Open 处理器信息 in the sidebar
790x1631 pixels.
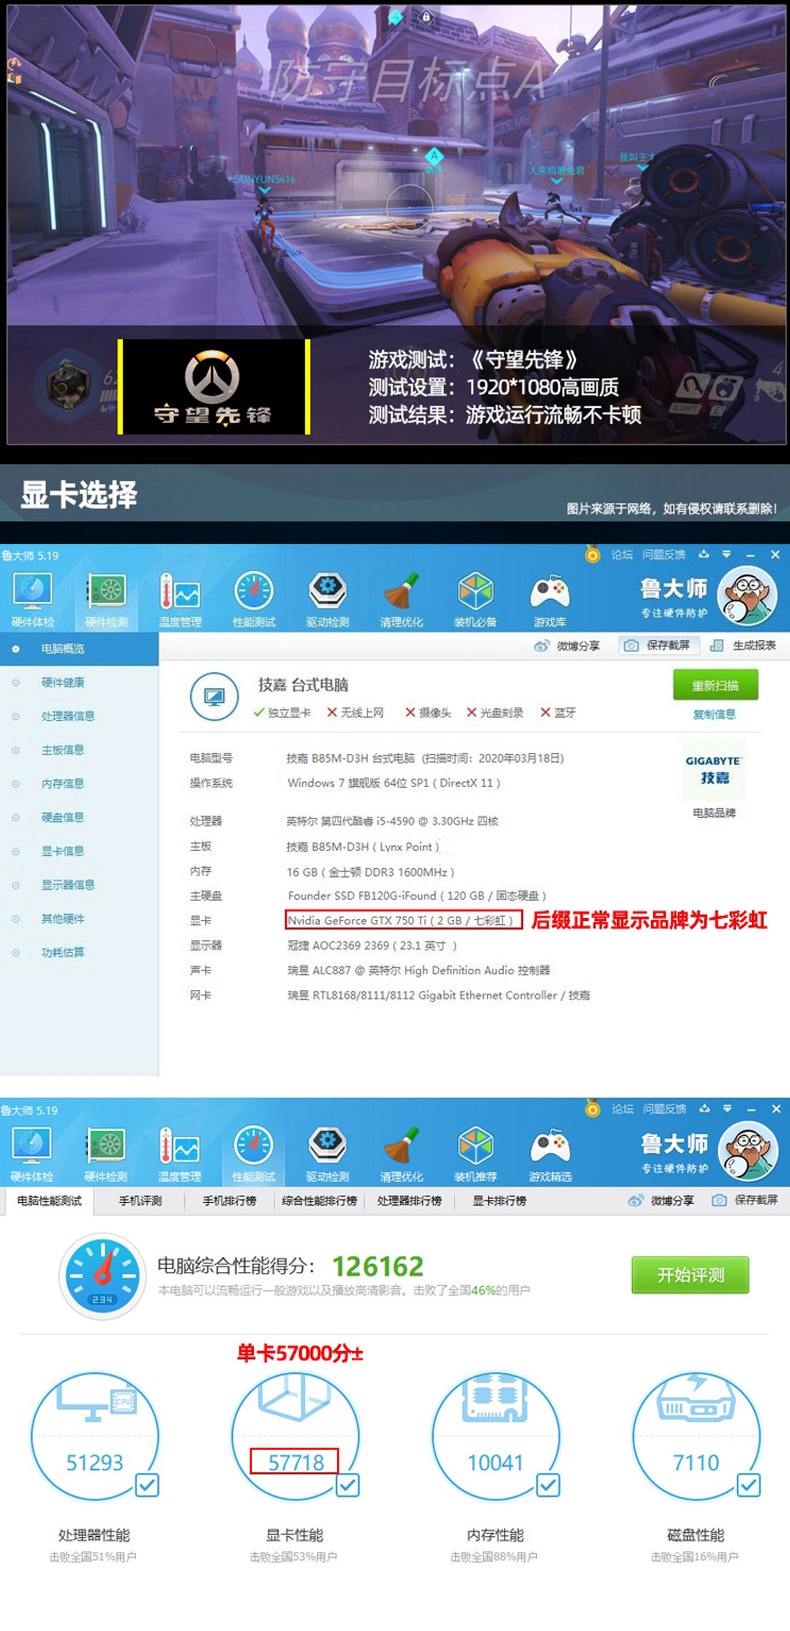coord(67,716)
